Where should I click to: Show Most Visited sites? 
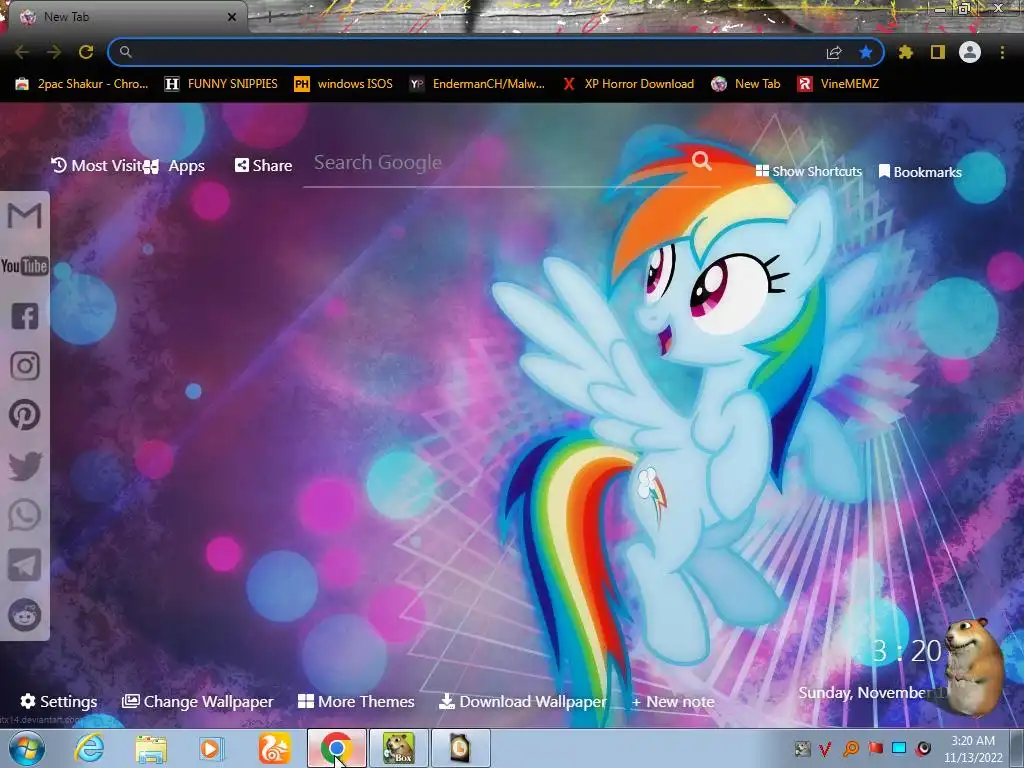(x=97, y=165)
